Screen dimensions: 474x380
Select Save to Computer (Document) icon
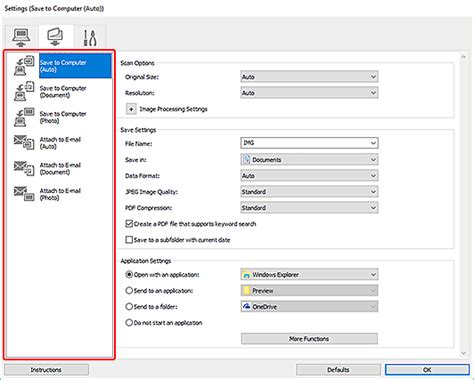(x=24, y=91)
